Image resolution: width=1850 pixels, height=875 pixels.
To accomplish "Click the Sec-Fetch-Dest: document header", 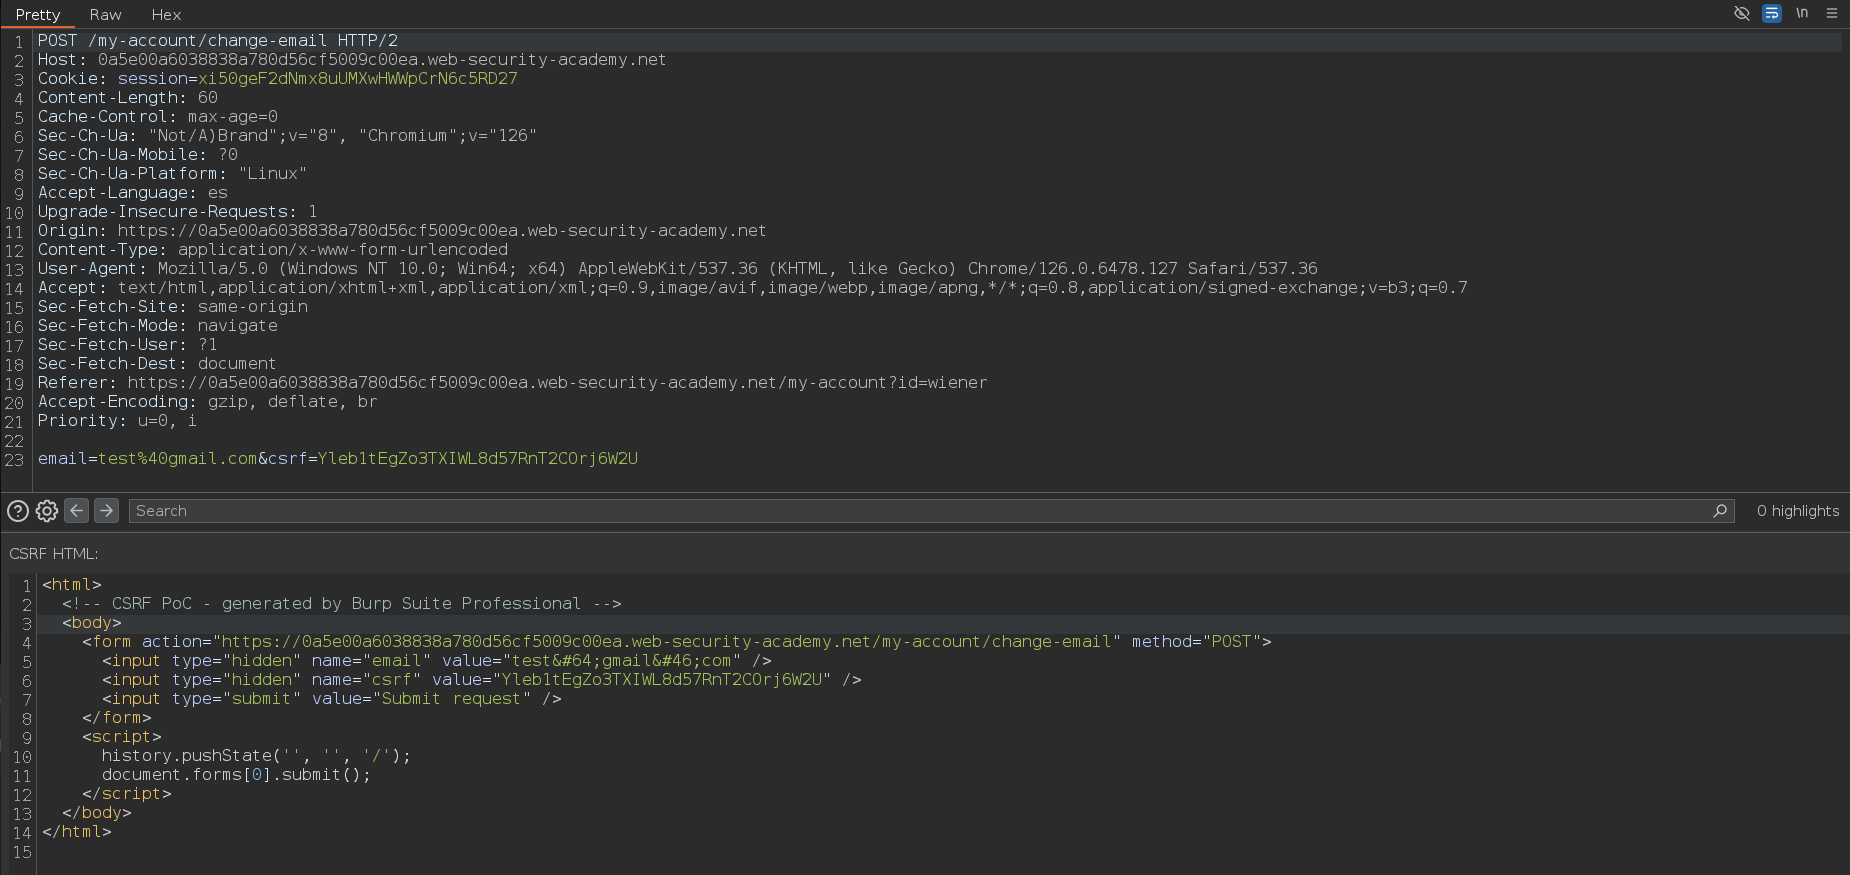I will [157, 364].
